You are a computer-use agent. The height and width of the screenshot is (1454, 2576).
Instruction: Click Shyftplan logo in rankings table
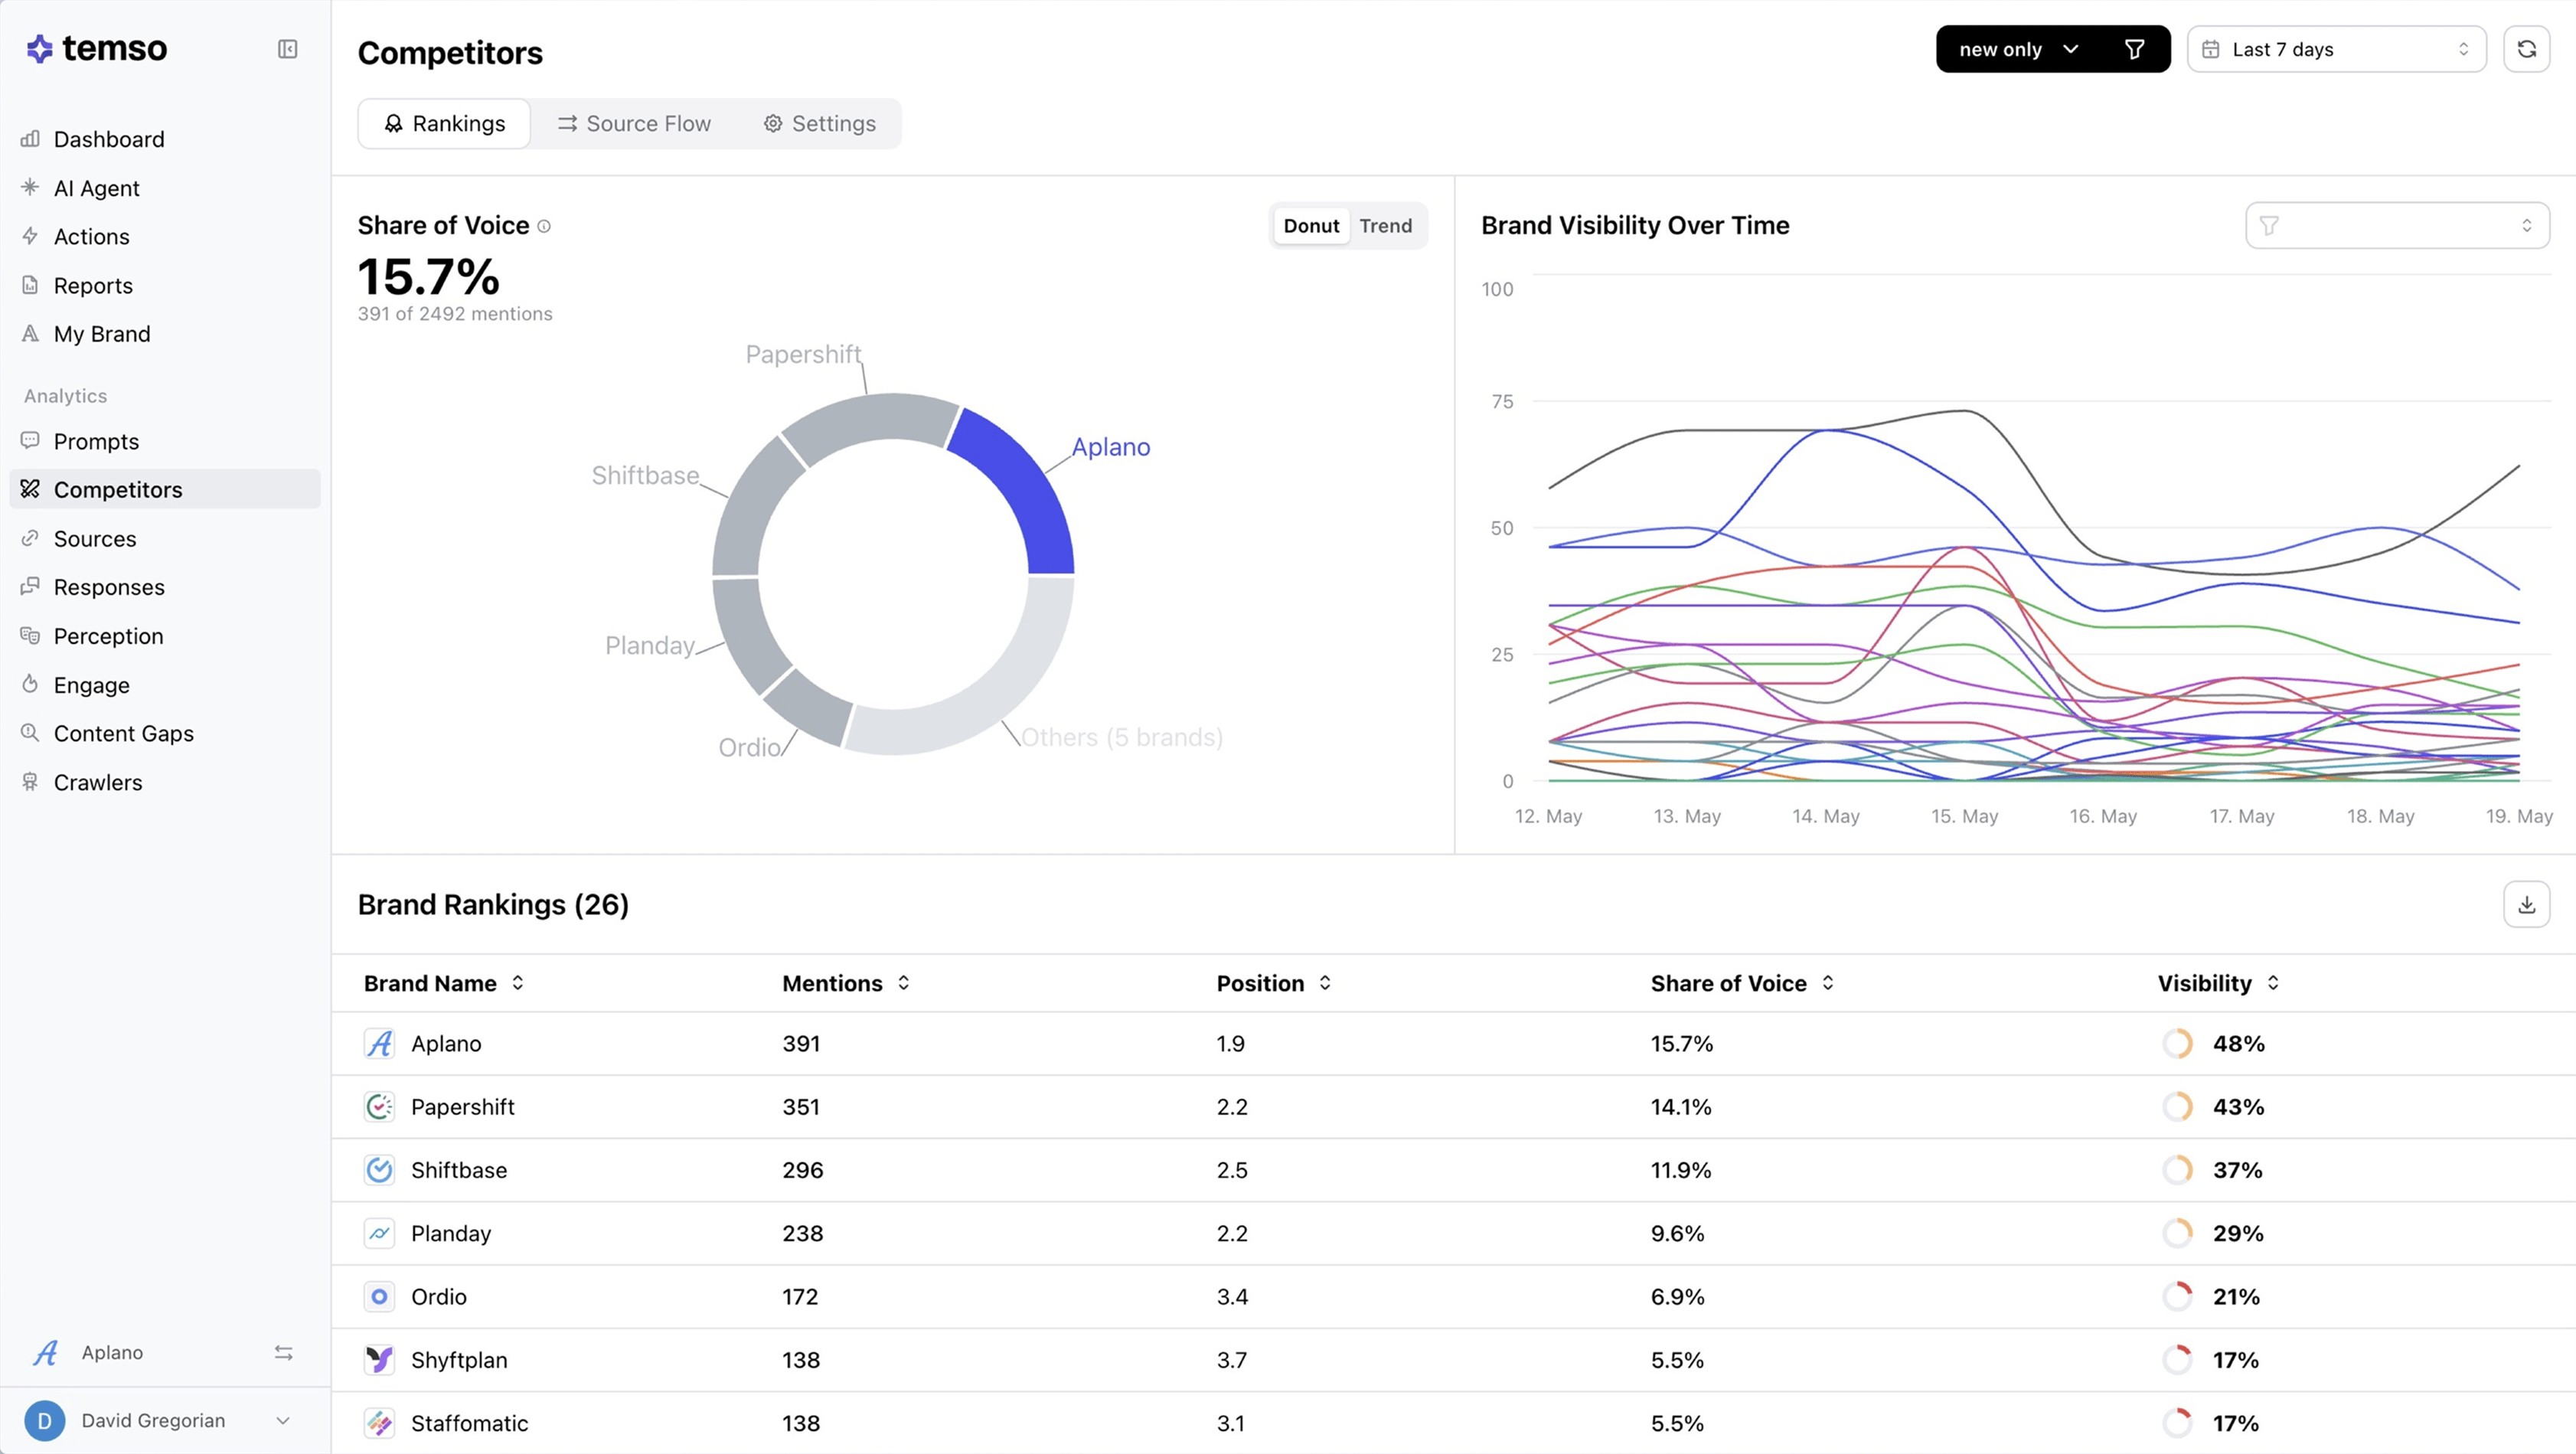pyautogui.click(x=379, y=1359)
